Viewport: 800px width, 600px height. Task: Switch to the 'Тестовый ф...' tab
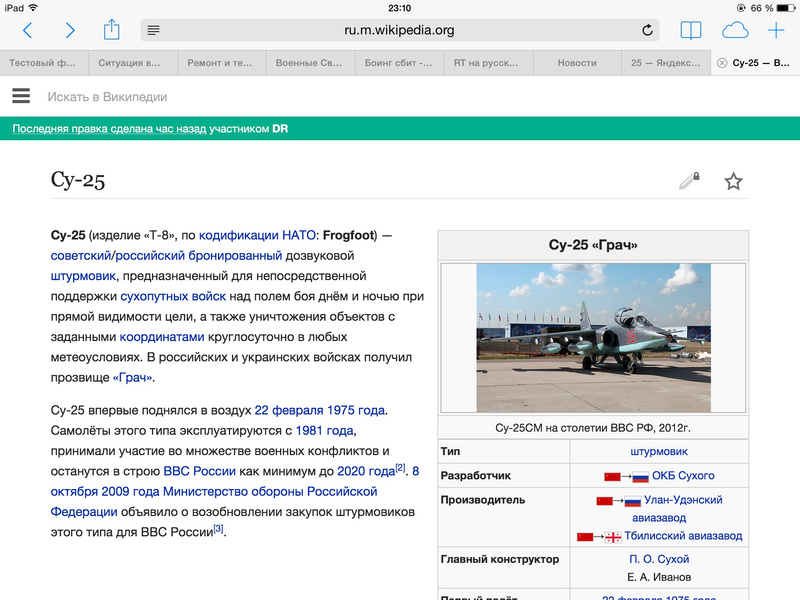(42, 63)
